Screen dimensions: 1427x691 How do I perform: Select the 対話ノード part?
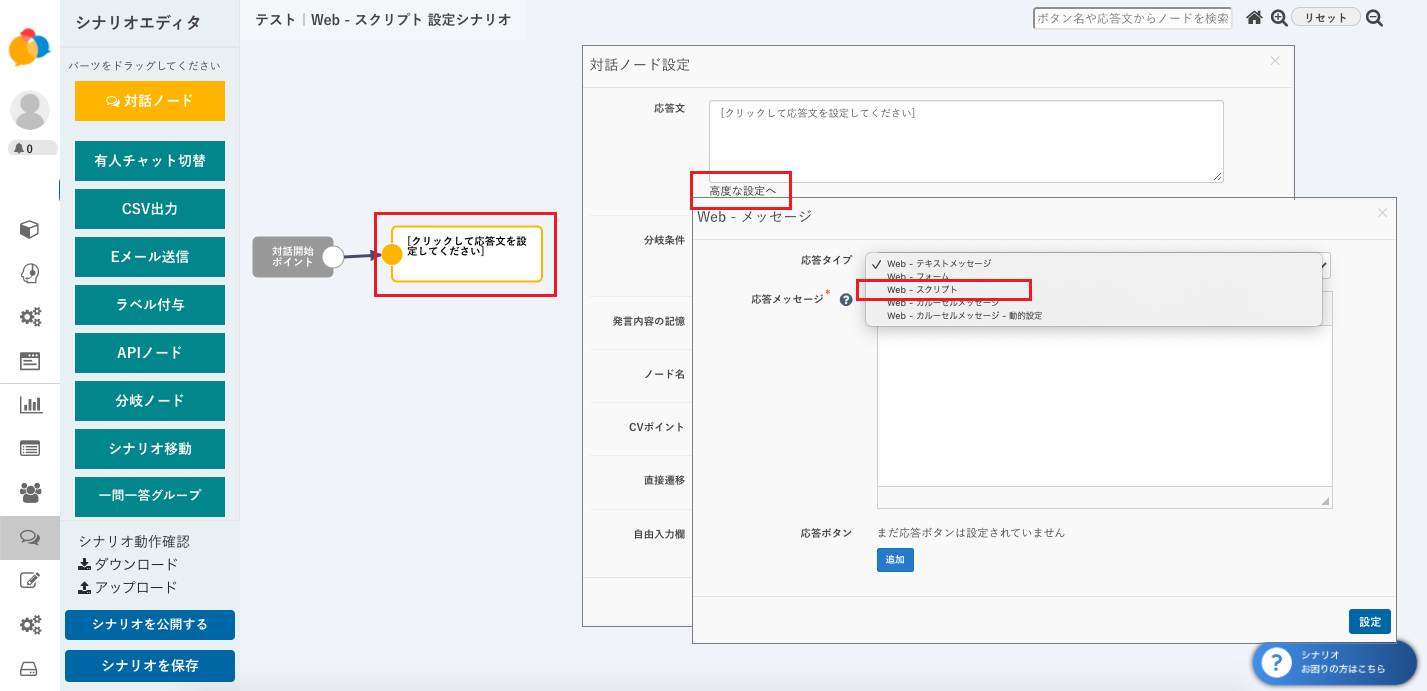pos(150,101)
